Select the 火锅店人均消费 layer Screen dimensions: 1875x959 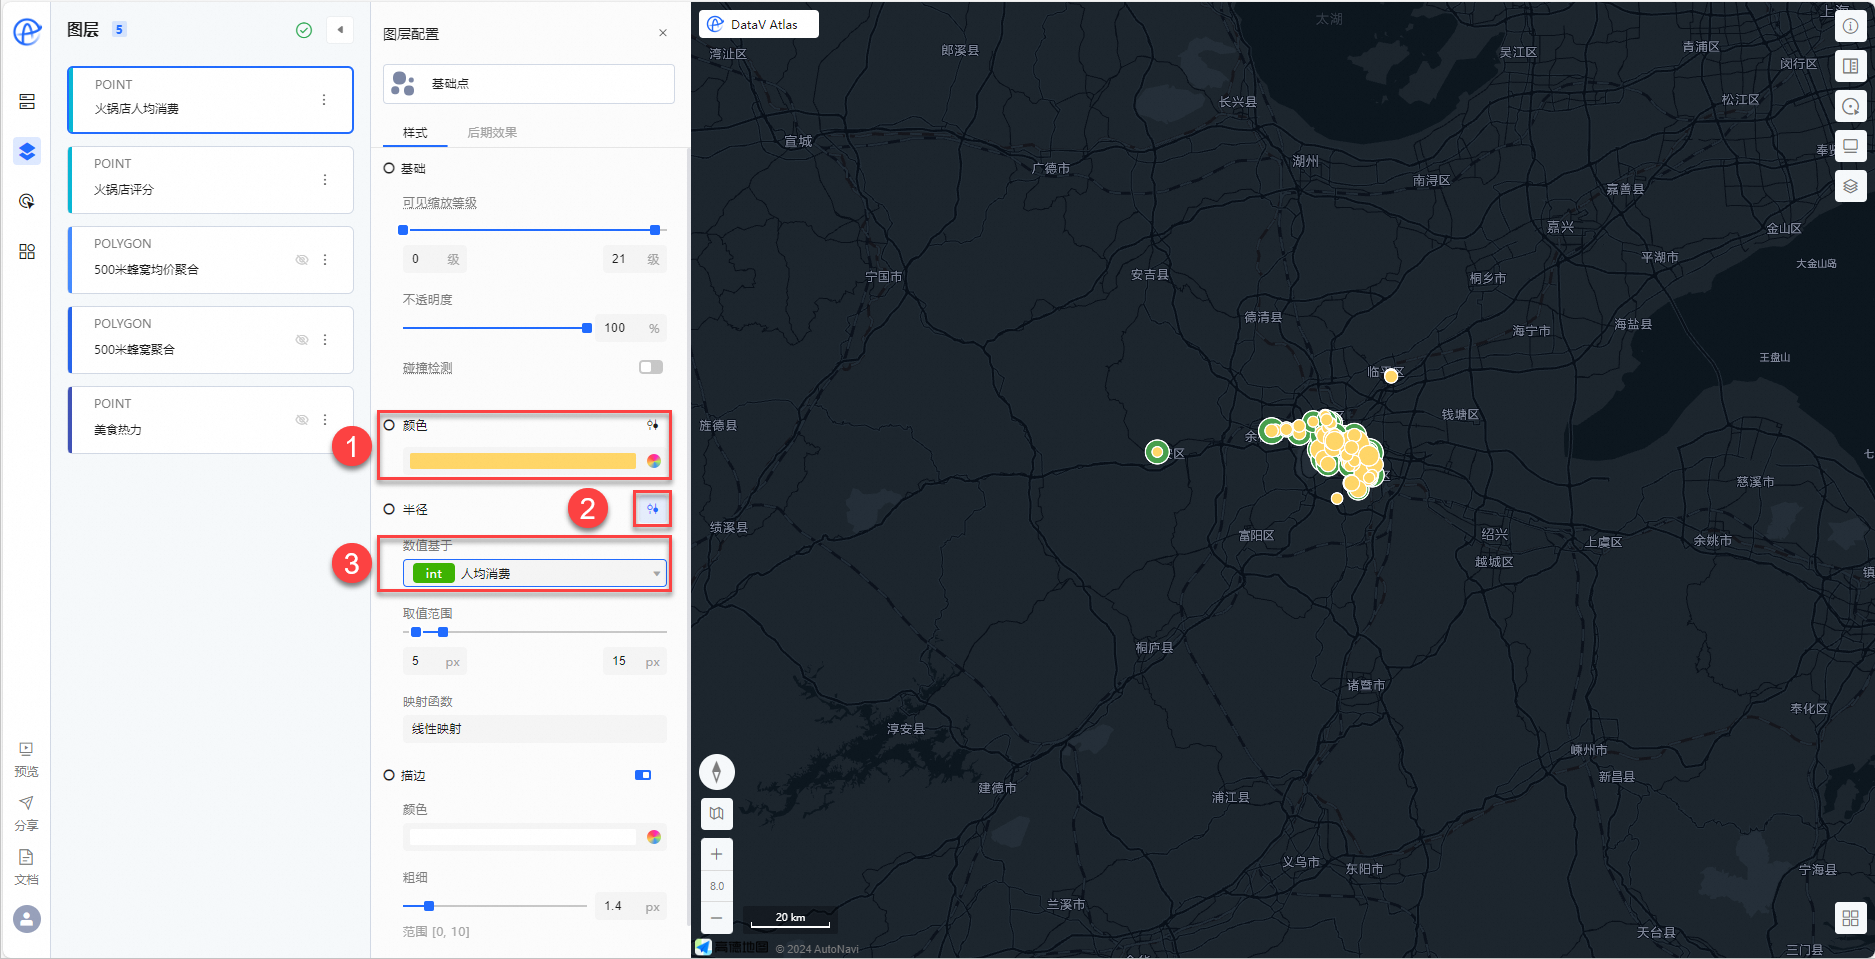coord(211,100)
